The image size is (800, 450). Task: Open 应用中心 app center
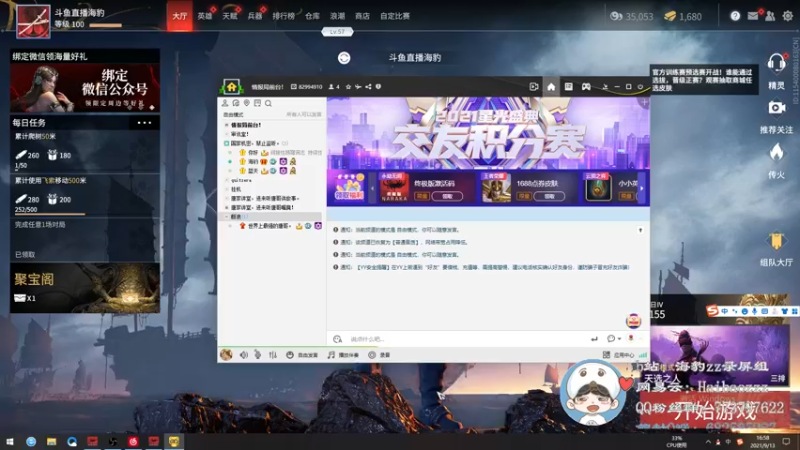pos(618,355)
